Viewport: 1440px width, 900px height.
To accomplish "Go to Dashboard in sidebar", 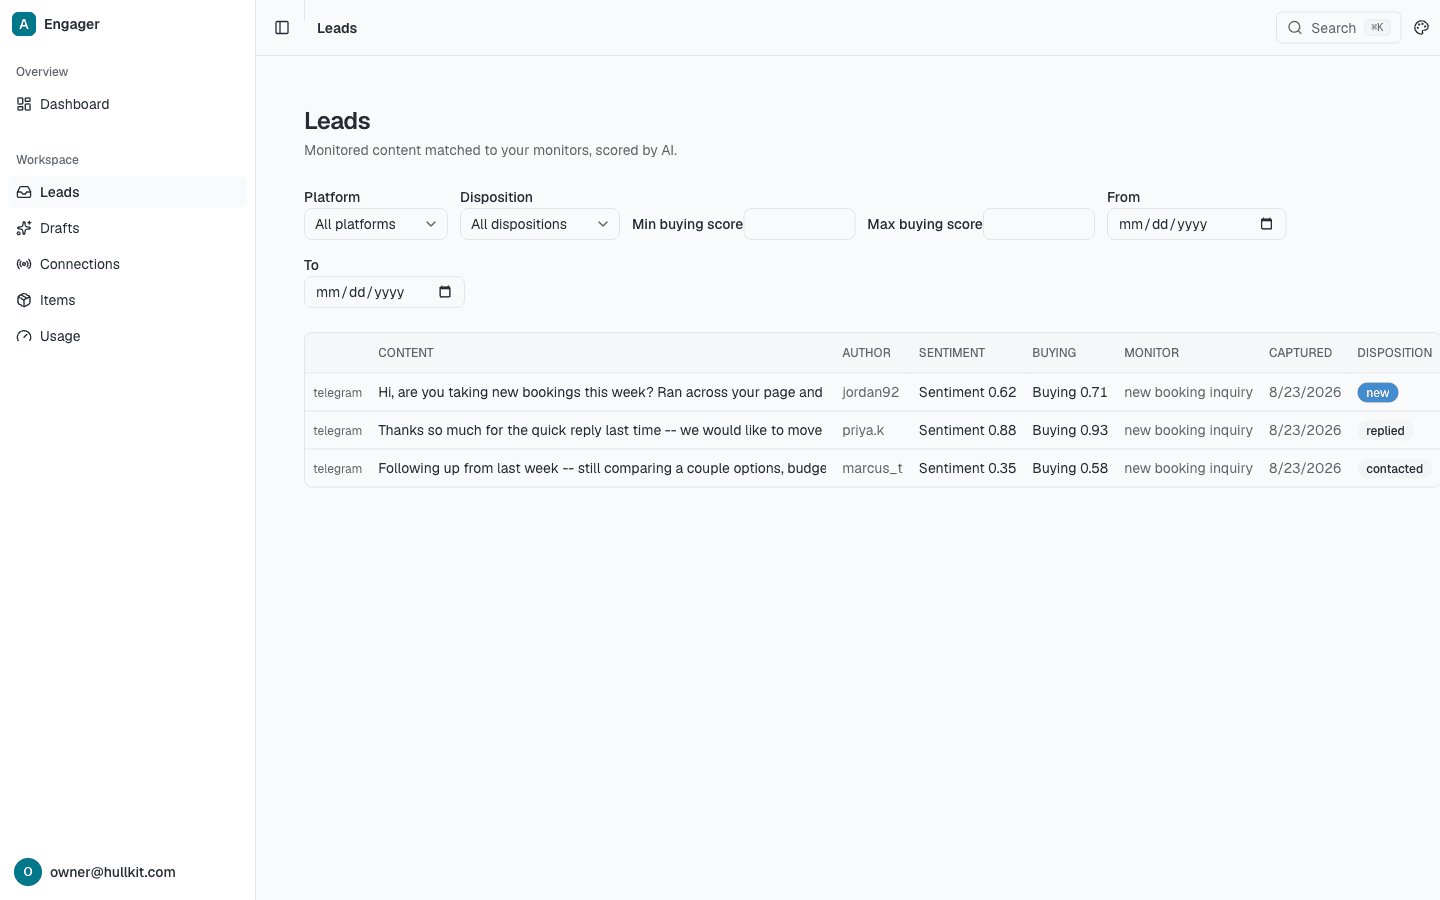I will click(x=127, y=104).
